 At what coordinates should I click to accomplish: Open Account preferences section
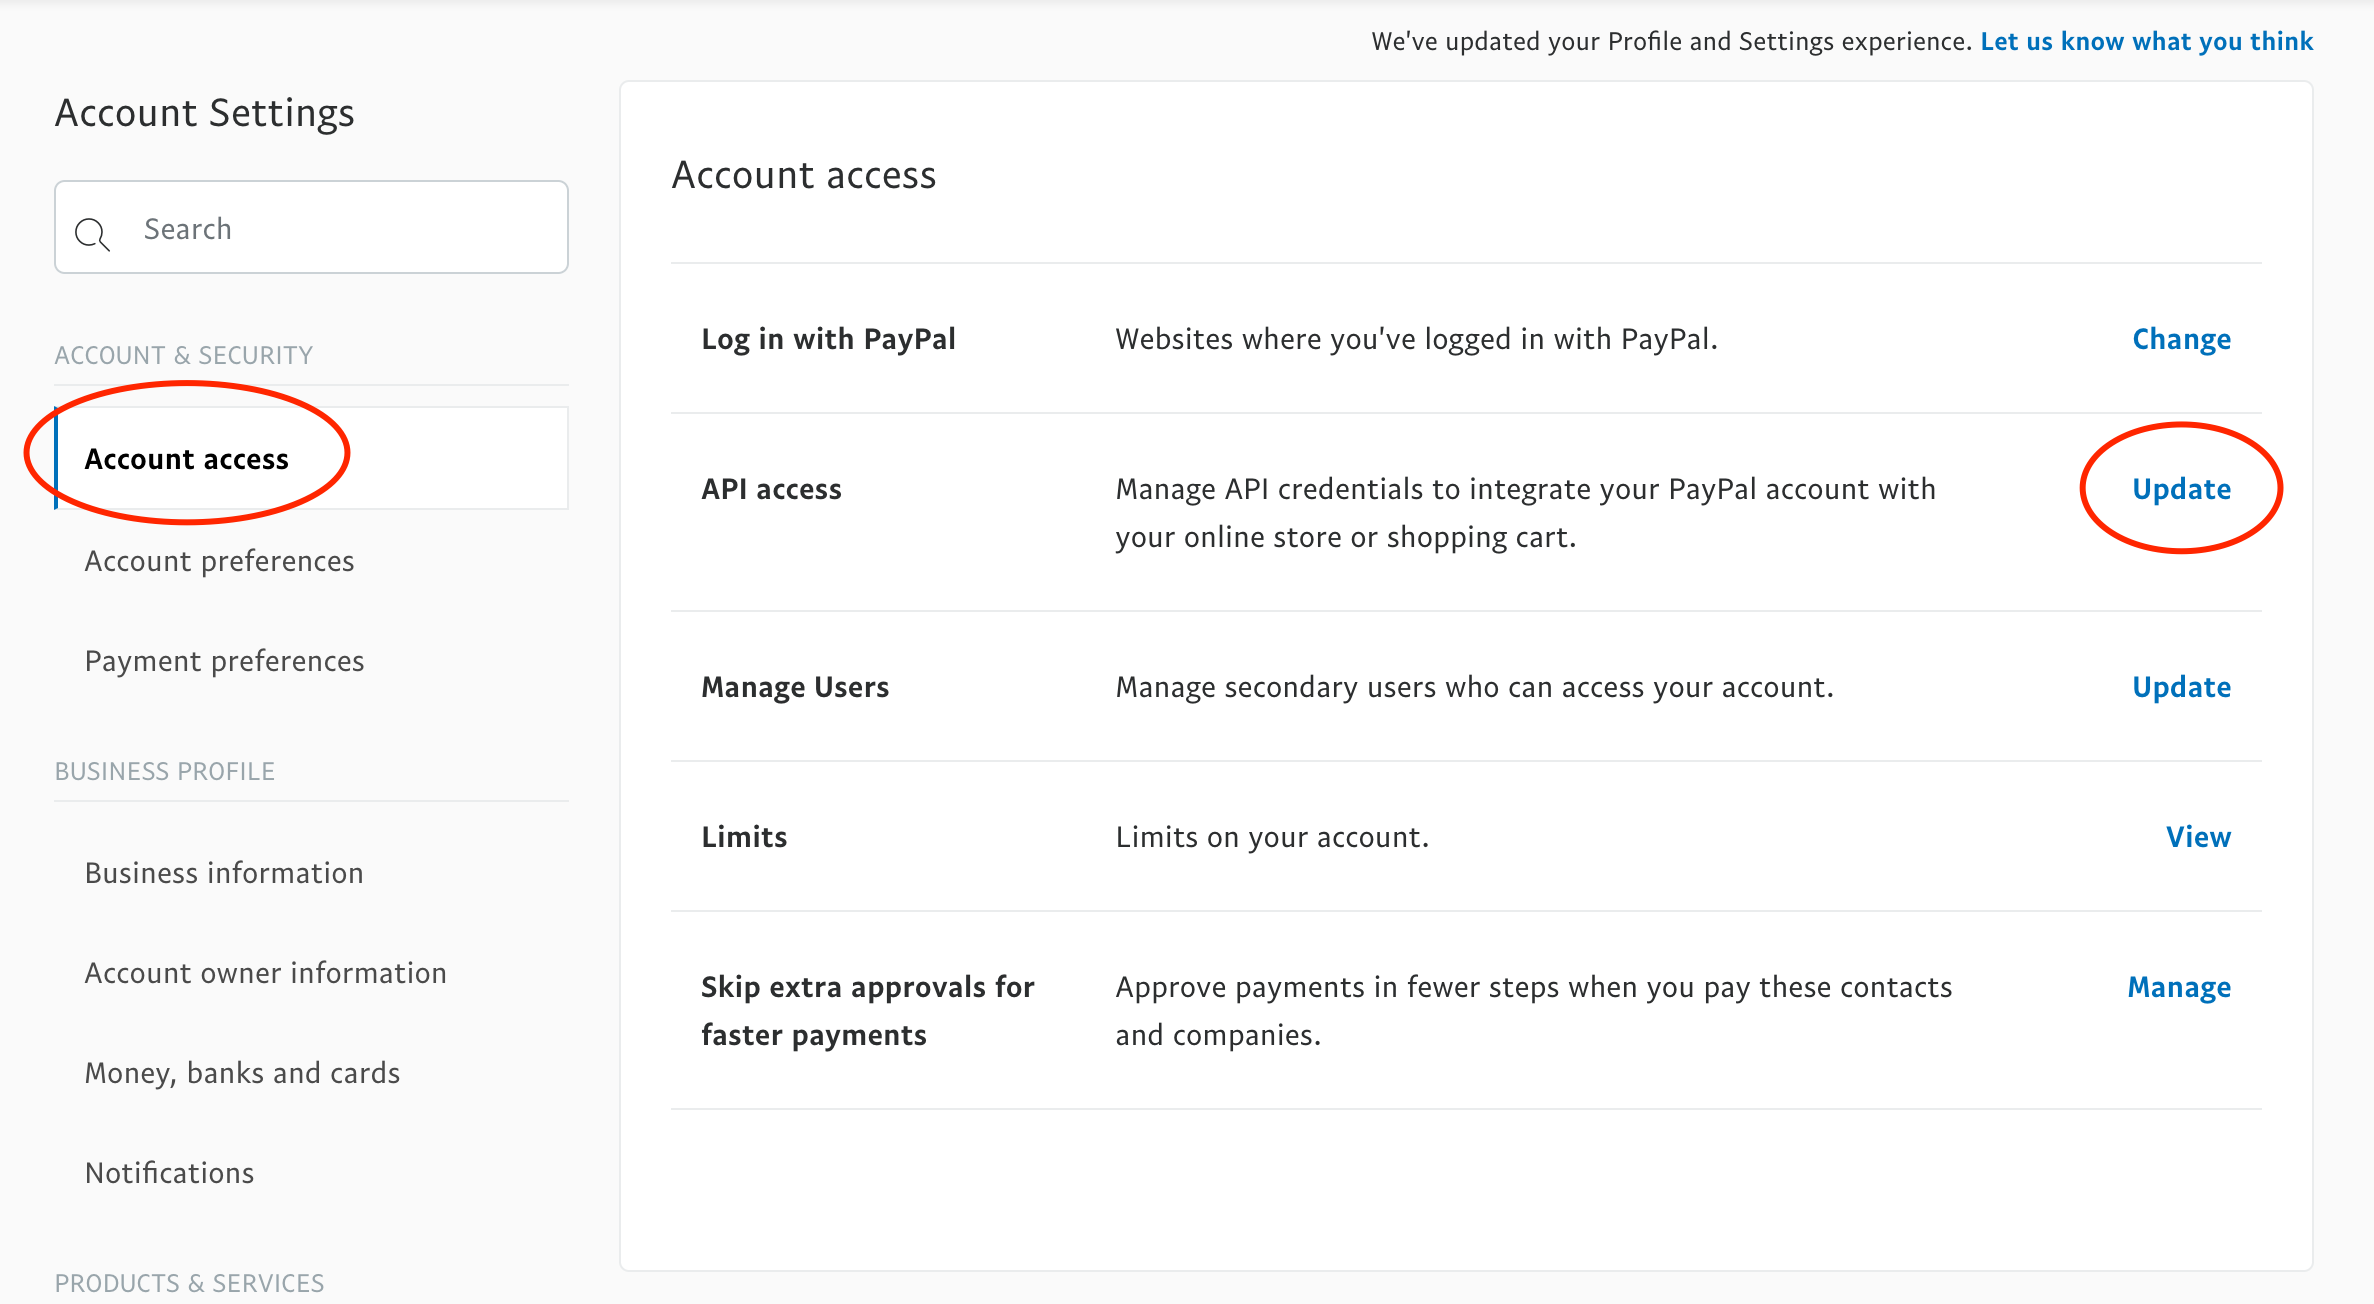tap(219, 561)
